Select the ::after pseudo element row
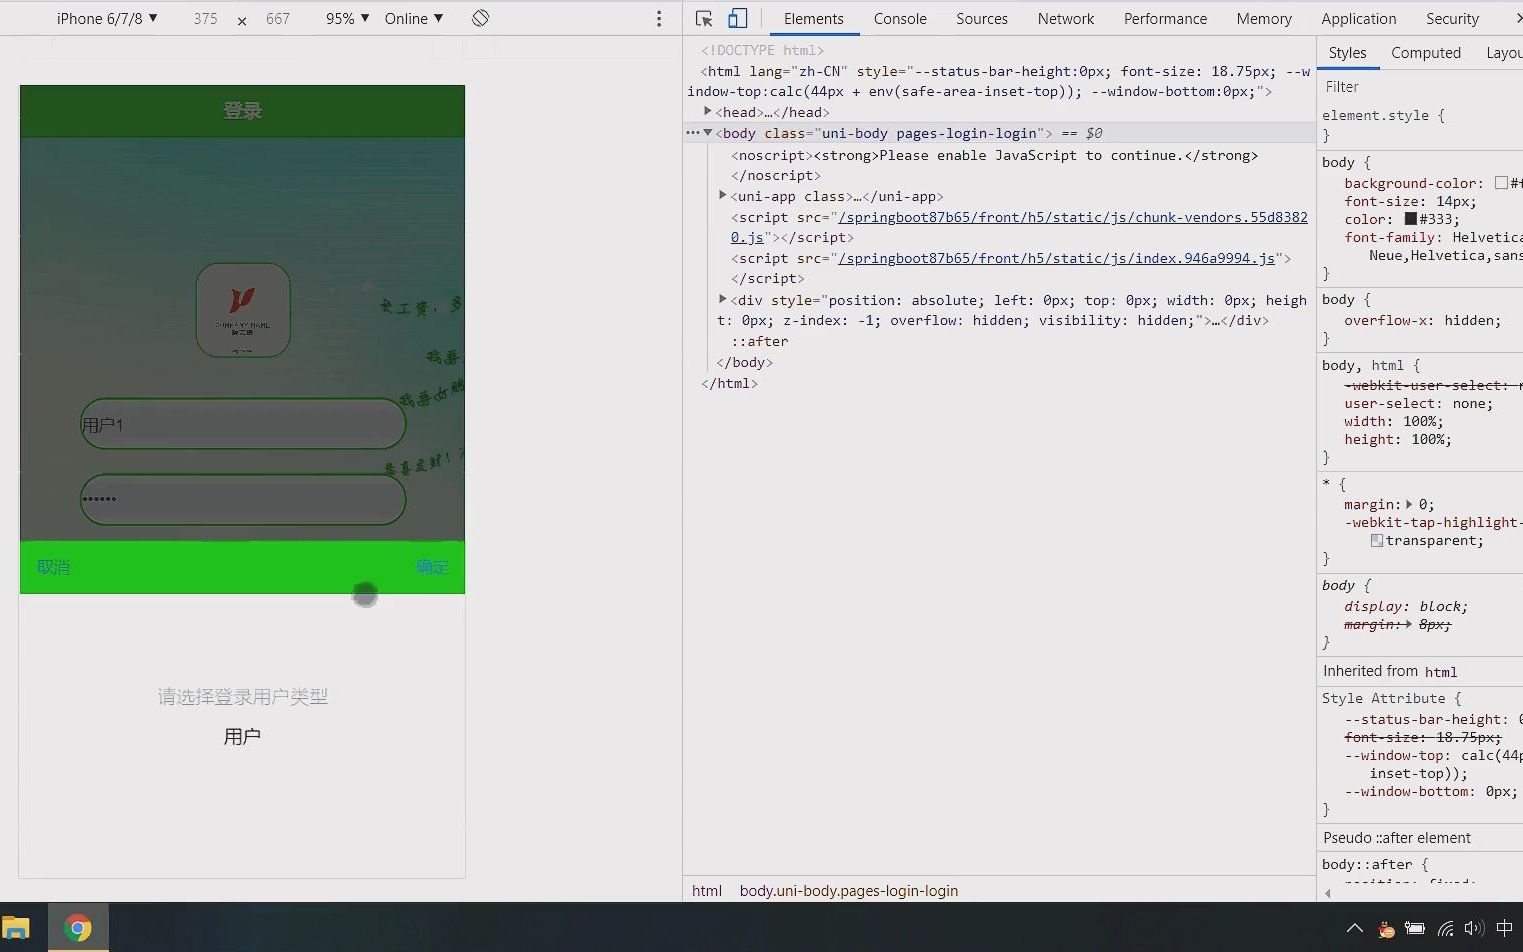This screenshot has height=952, width=1523. [760, 341]
